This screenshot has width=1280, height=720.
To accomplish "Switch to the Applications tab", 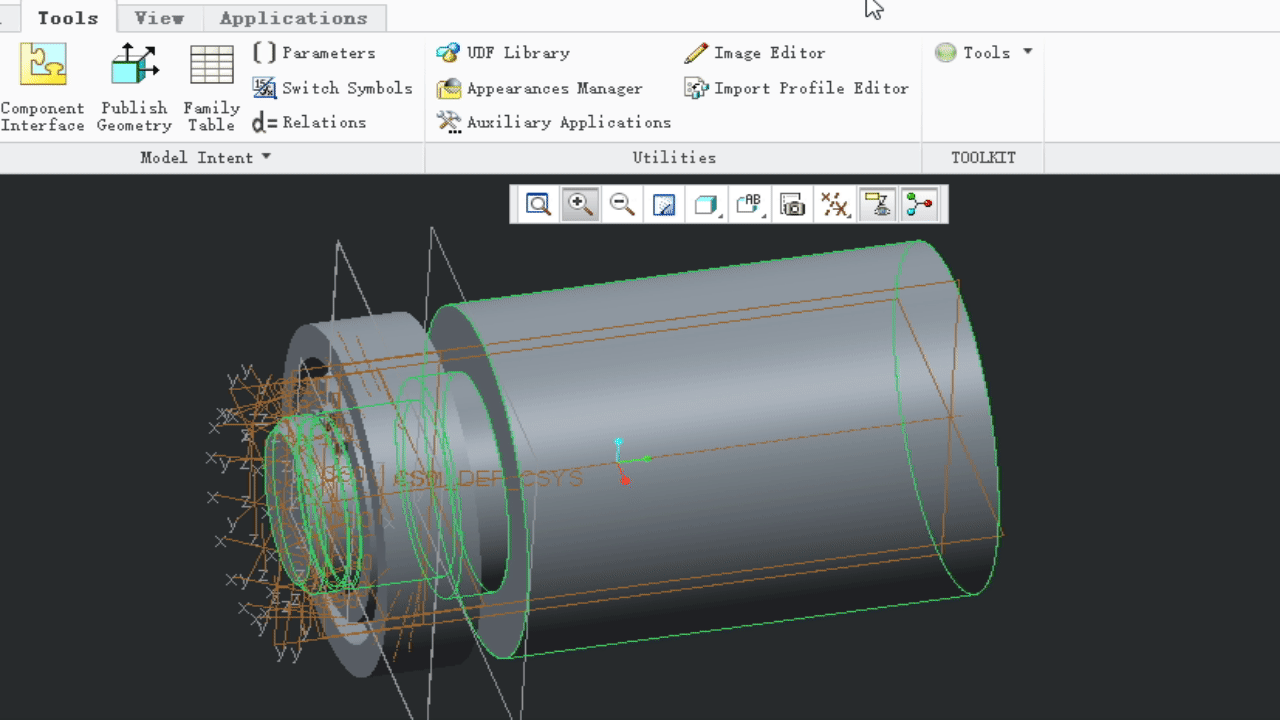I will [x=294, y=18].
